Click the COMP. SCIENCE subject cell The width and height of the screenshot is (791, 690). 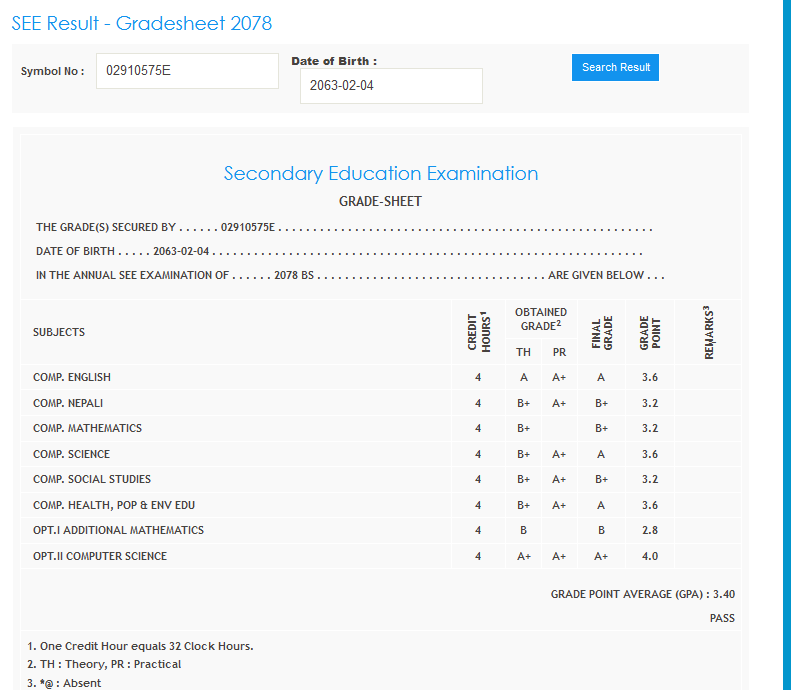pyautogui.click(x=71, y=455)
